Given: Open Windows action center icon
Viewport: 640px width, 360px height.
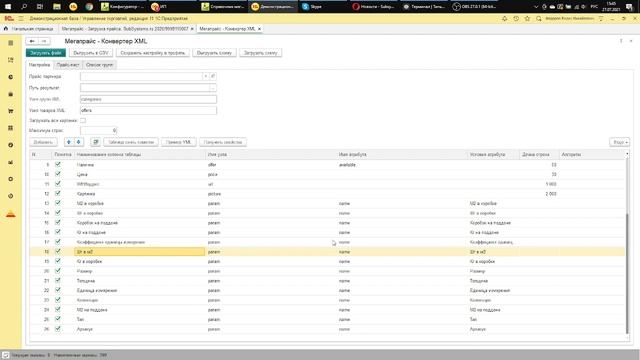Looking at the screenshot, I should [x=629, y=6].
